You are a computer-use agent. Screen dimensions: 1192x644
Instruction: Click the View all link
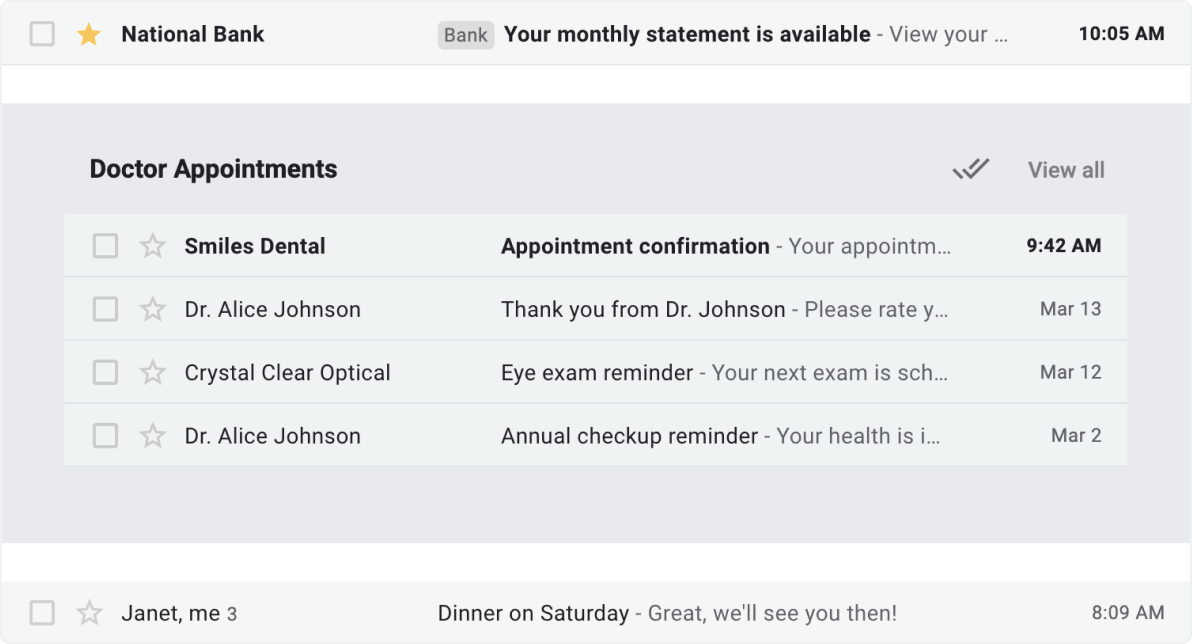click(1065, 169)
